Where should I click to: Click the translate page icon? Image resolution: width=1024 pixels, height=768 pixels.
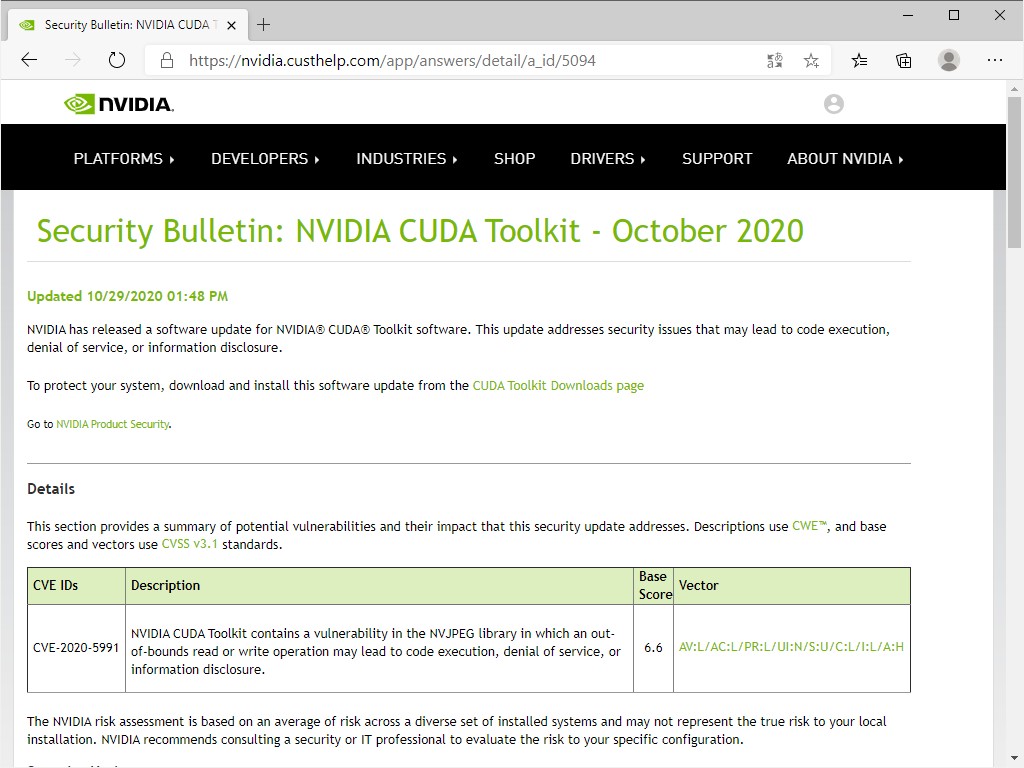(x=775, y=61)
